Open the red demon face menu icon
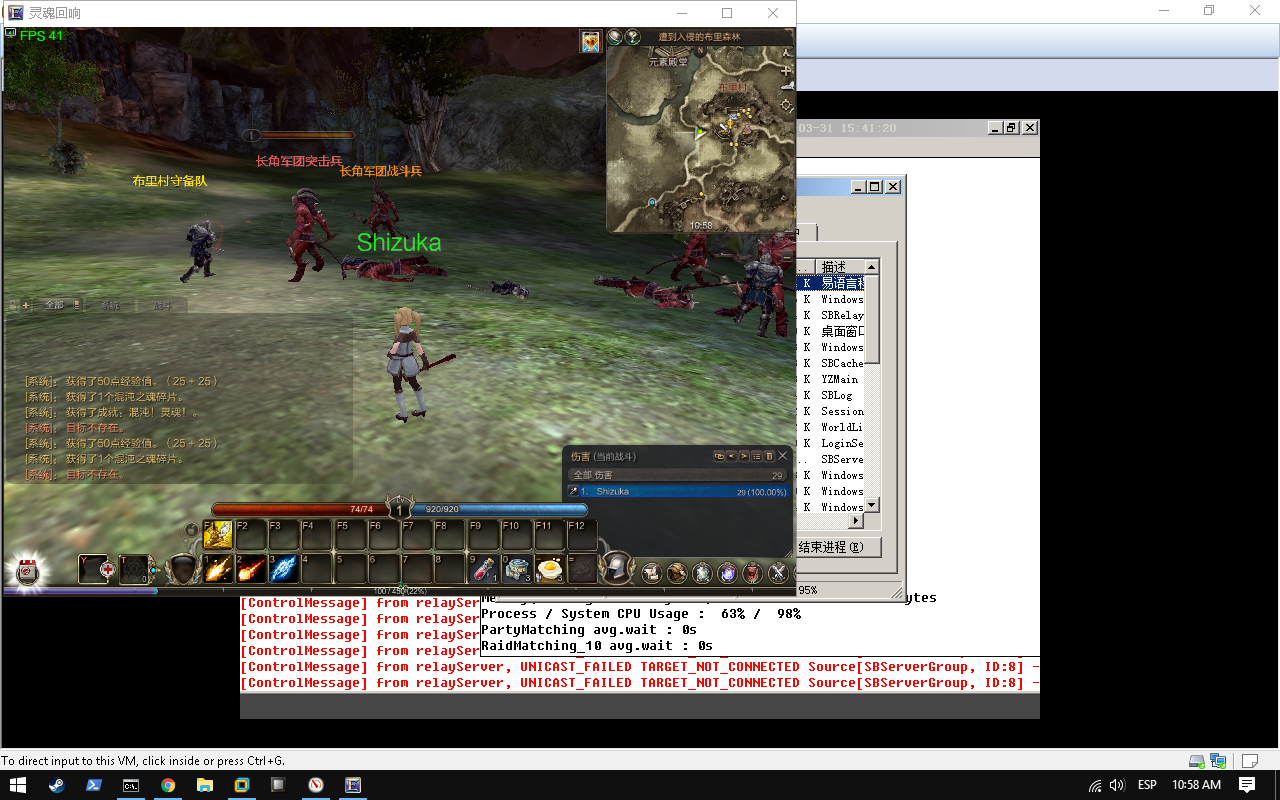 coord(753,572)
